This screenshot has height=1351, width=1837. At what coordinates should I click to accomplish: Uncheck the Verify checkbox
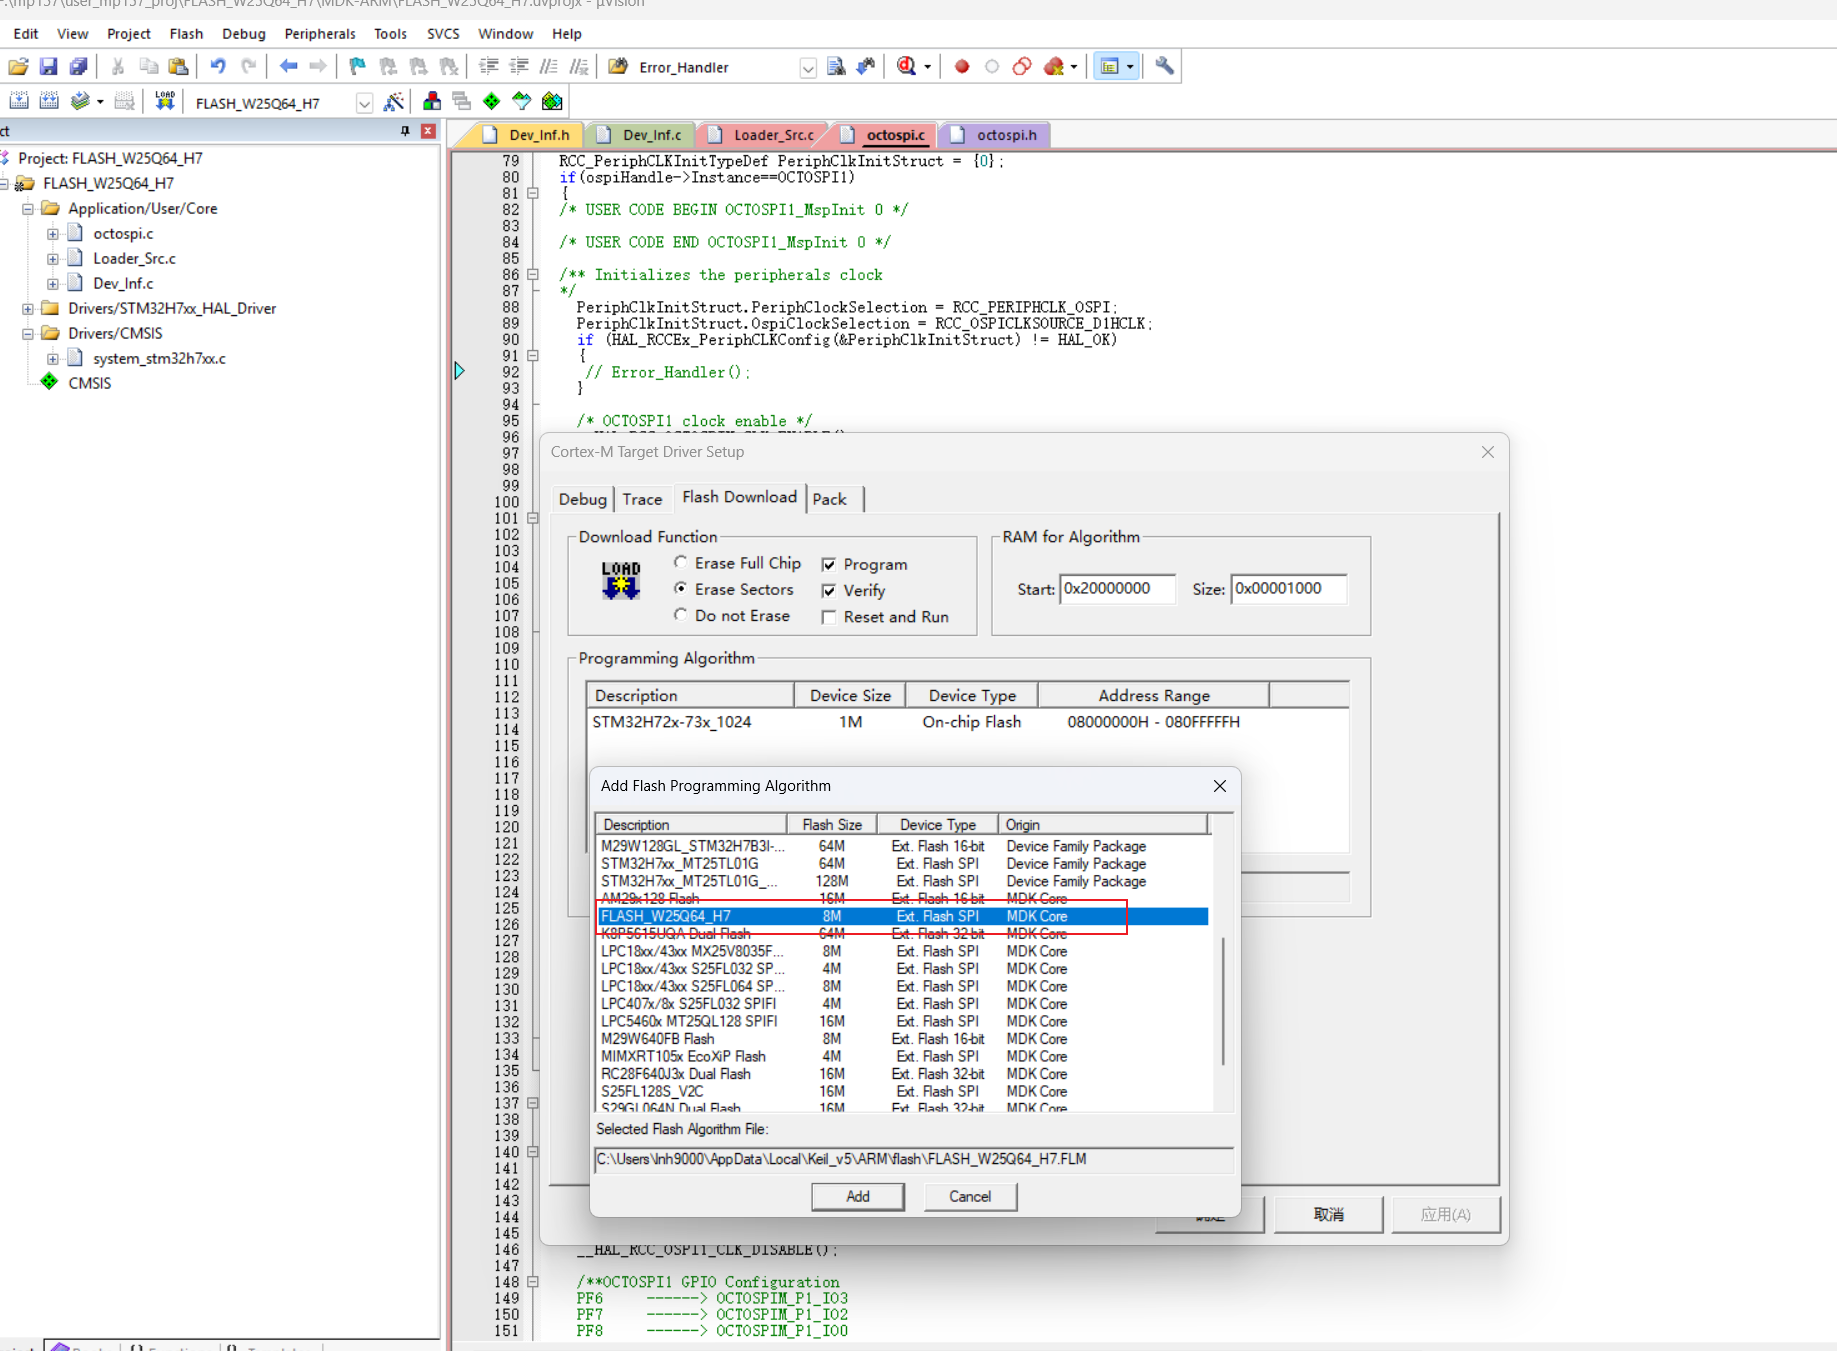829,591
